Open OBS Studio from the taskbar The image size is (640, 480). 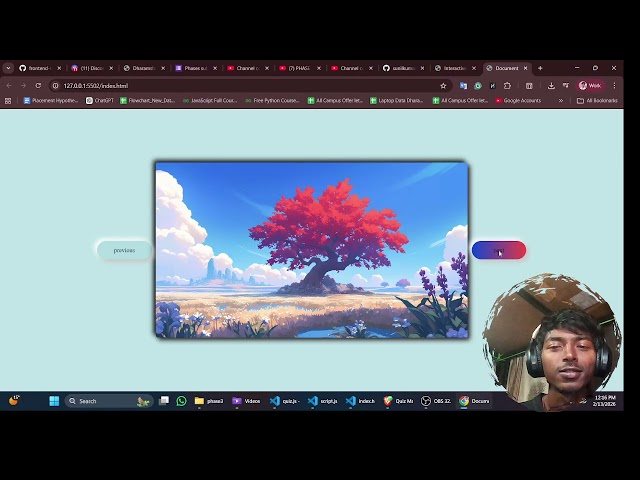[436, 401]
